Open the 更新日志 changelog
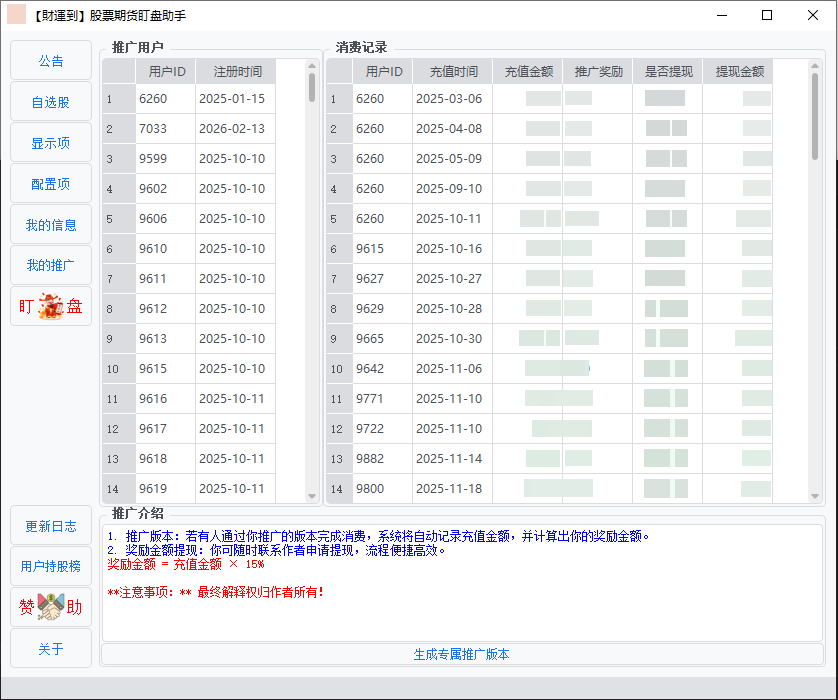This screenshot has height=700, width=838. coord(51,526)
